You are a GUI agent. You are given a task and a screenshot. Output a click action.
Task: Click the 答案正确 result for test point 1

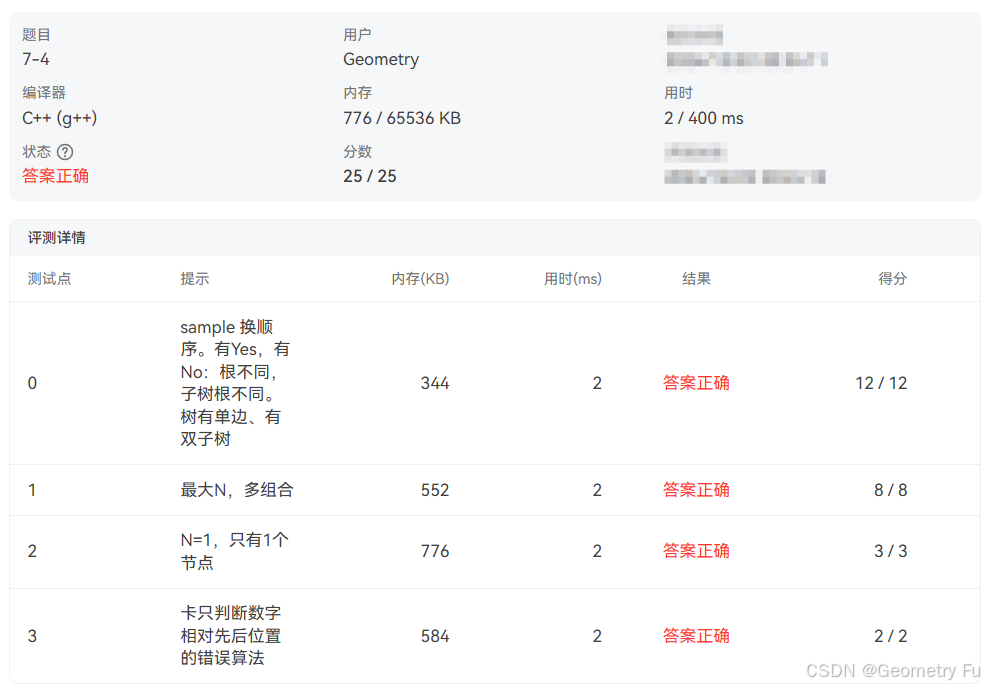(x=696, y=490)
